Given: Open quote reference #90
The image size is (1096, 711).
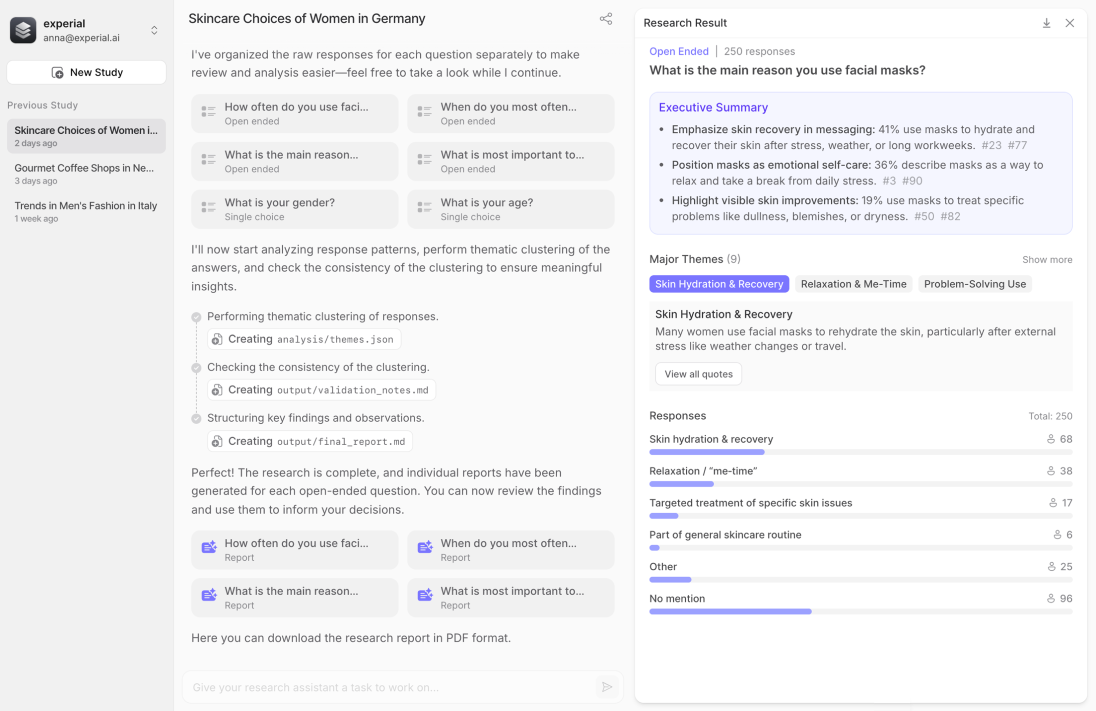Looking at the screenshot, I should pyautogui.click(x=912, y=181).
